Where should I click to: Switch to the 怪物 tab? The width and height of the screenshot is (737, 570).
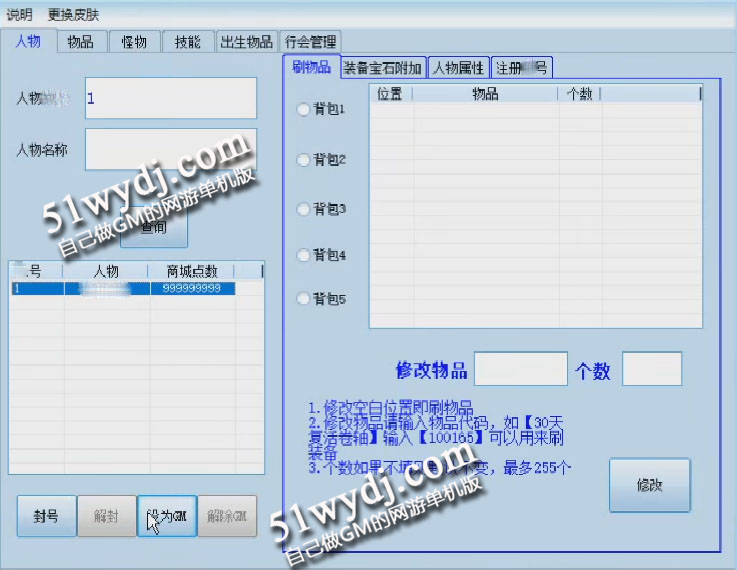pos(134,41)
